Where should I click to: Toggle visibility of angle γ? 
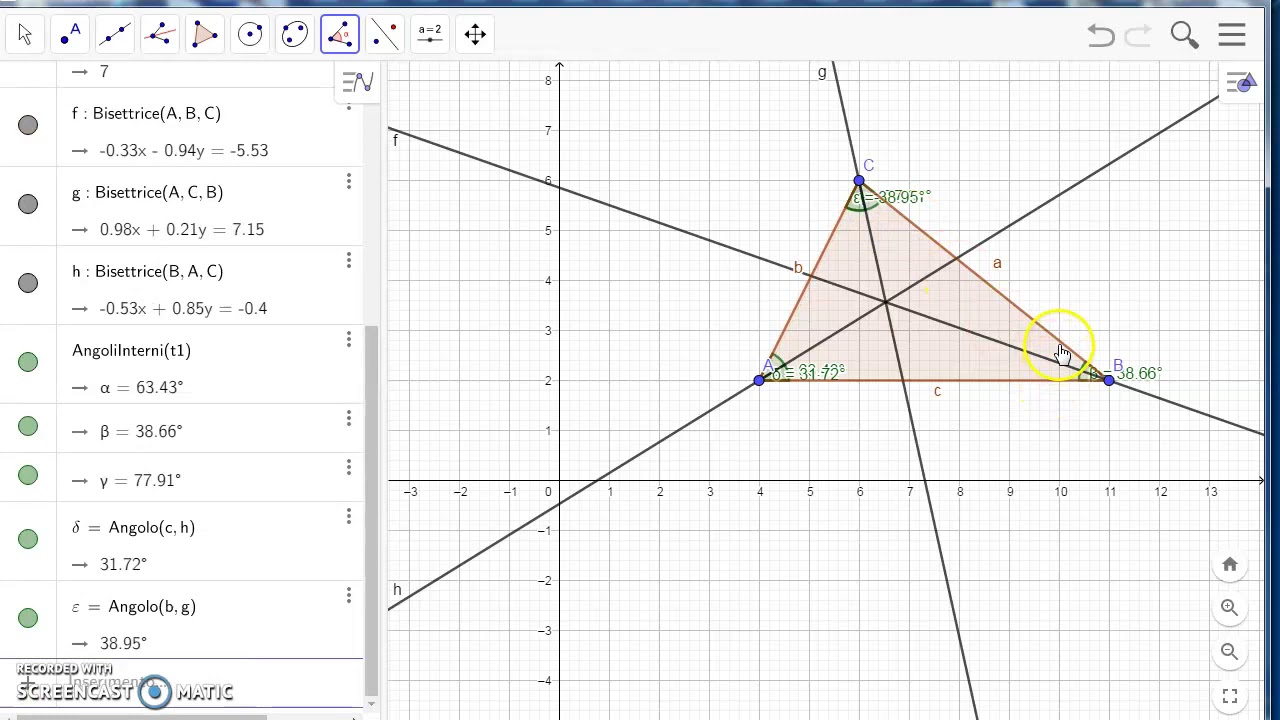pos(28,475)
